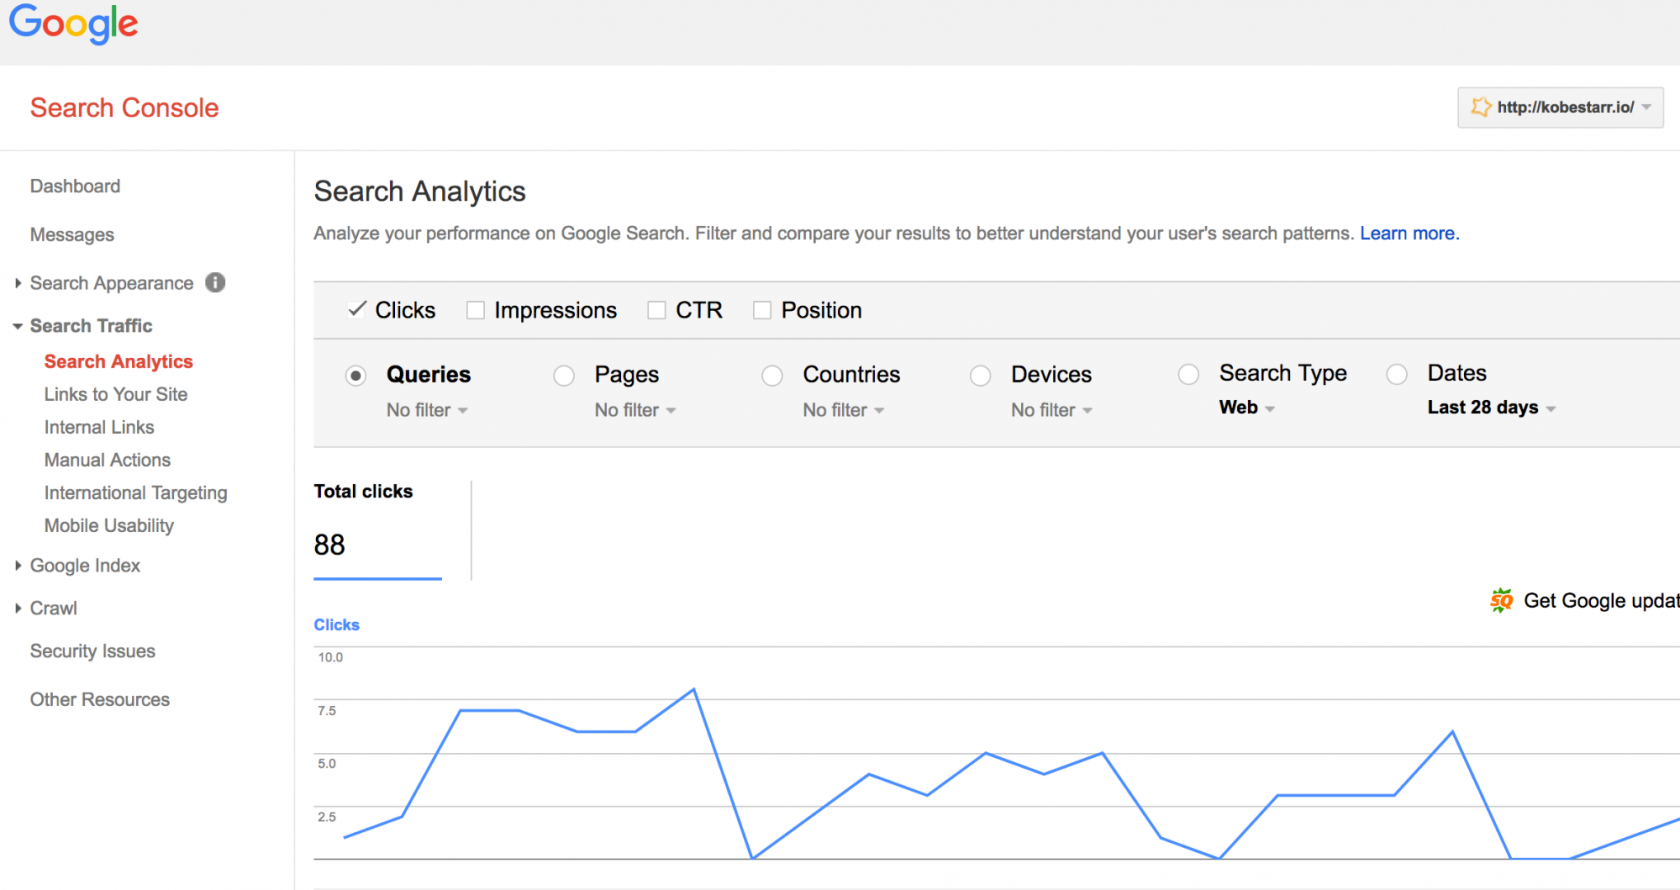Viewport: 1680px width, 890px height.
Task: Click the Clicks chart legend label
Action: click(x=337, y=625)
